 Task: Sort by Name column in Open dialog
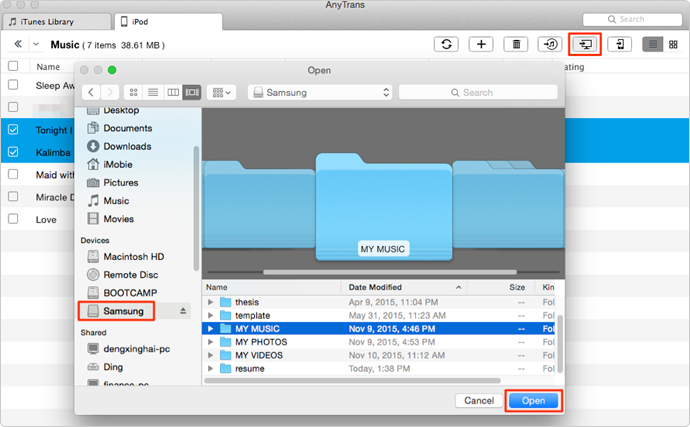(272, 287)
